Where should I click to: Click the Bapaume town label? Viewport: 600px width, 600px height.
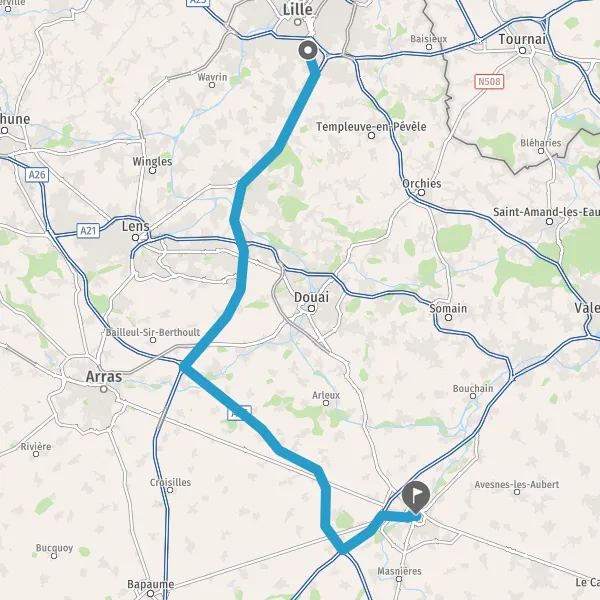[151, 584]
